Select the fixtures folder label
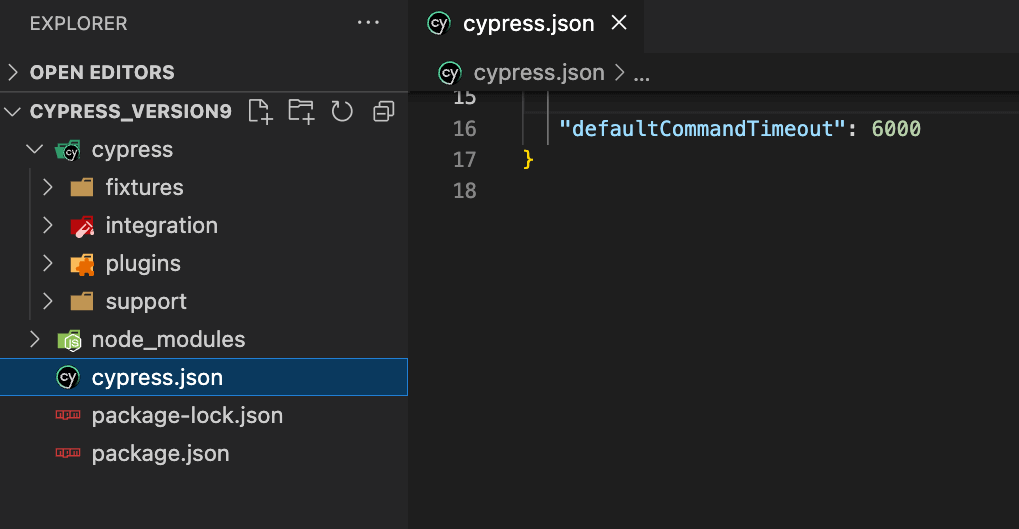Viewport: 1019px width, 529px height. (x=144, y=187)
